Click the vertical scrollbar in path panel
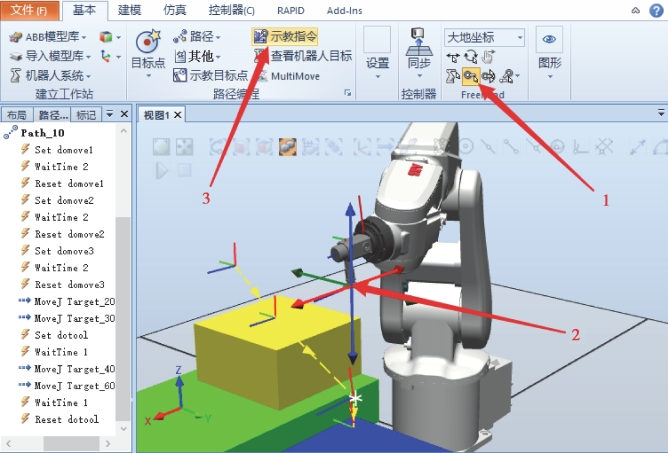668x453 pixels. (123, 317)
